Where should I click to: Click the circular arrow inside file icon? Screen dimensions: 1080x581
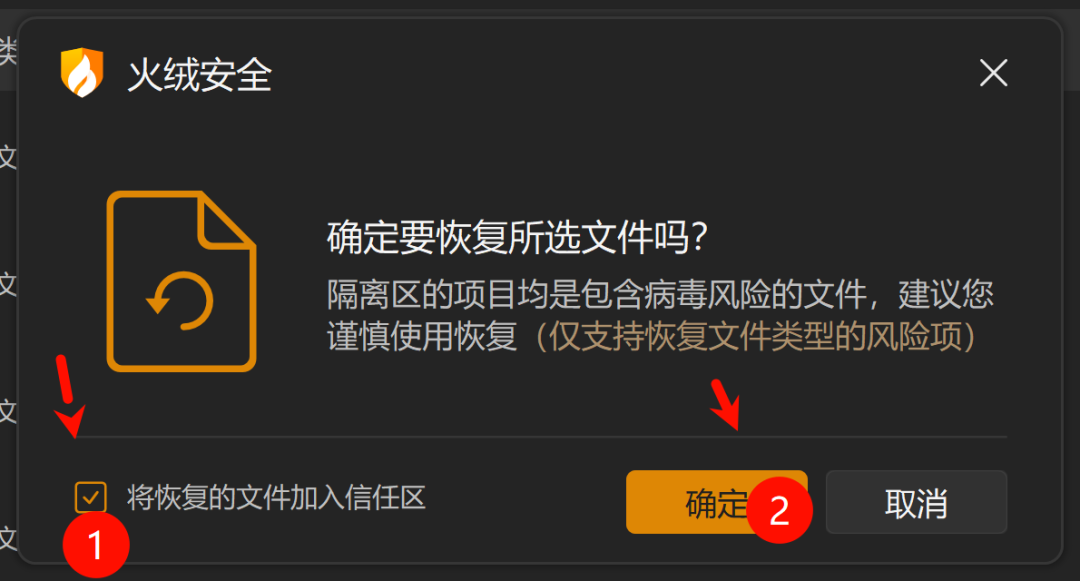(x=180, y=301)
